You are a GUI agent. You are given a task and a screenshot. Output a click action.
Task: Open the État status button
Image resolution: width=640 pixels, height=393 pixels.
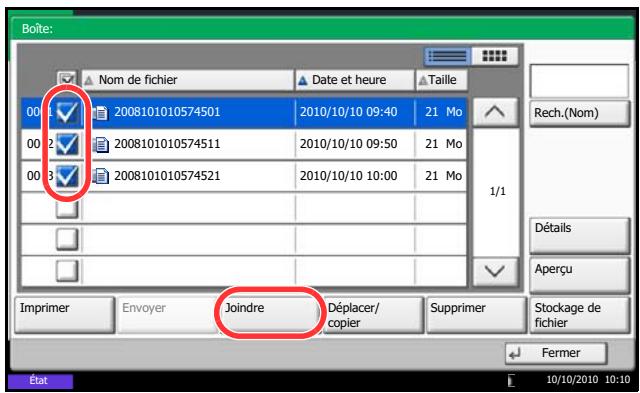click(x=40, y=381)
